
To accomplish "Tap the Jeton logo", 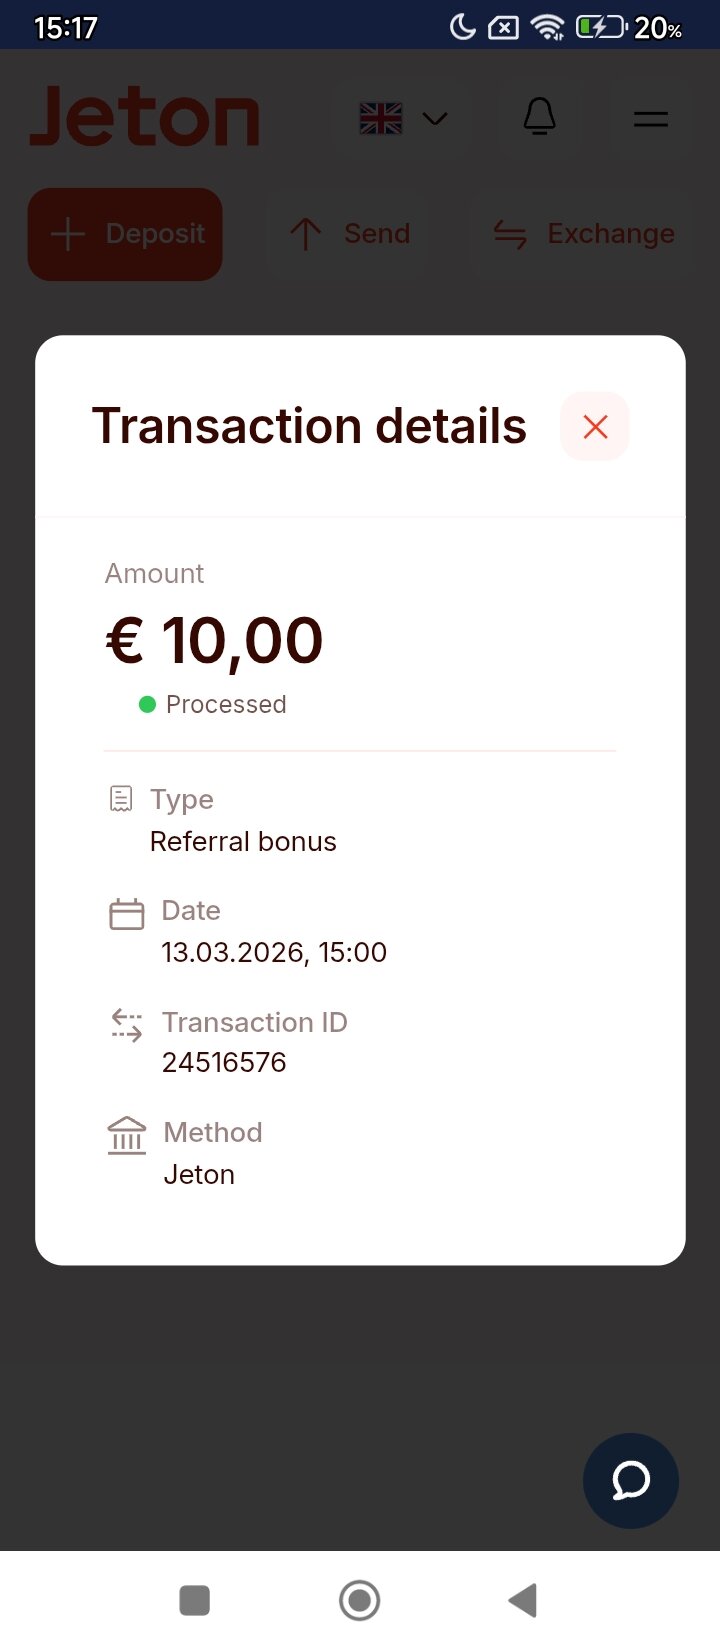I will pos(145,118).
